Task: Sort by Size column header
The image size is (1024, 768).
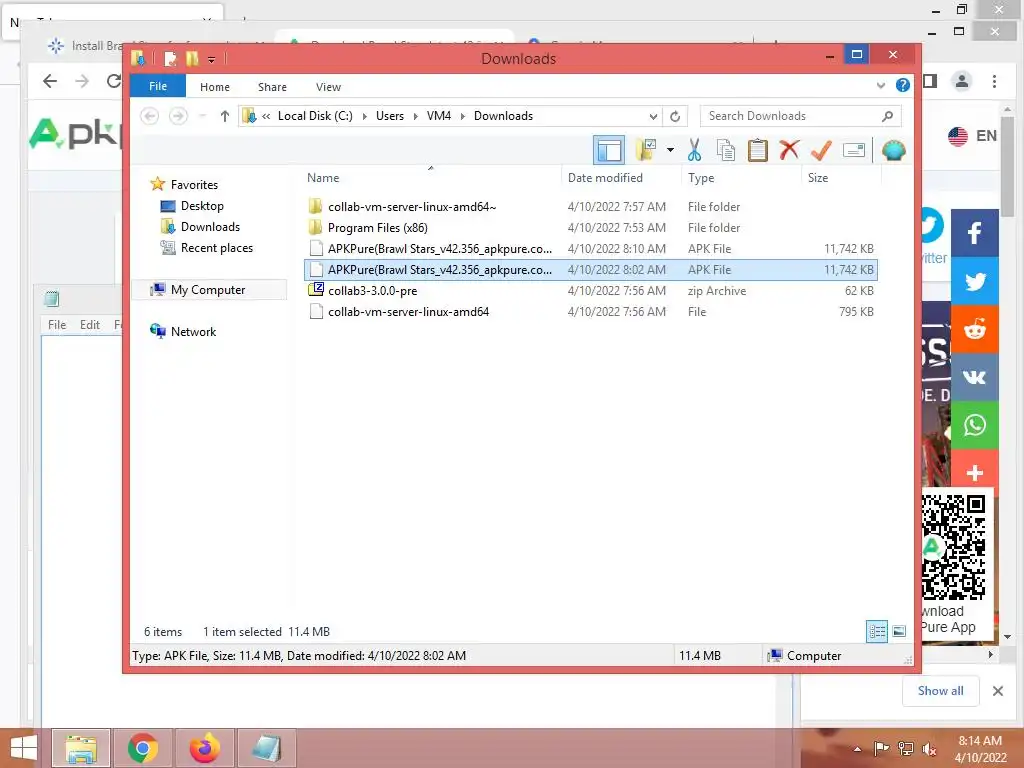Action: (x=818, y=178)
